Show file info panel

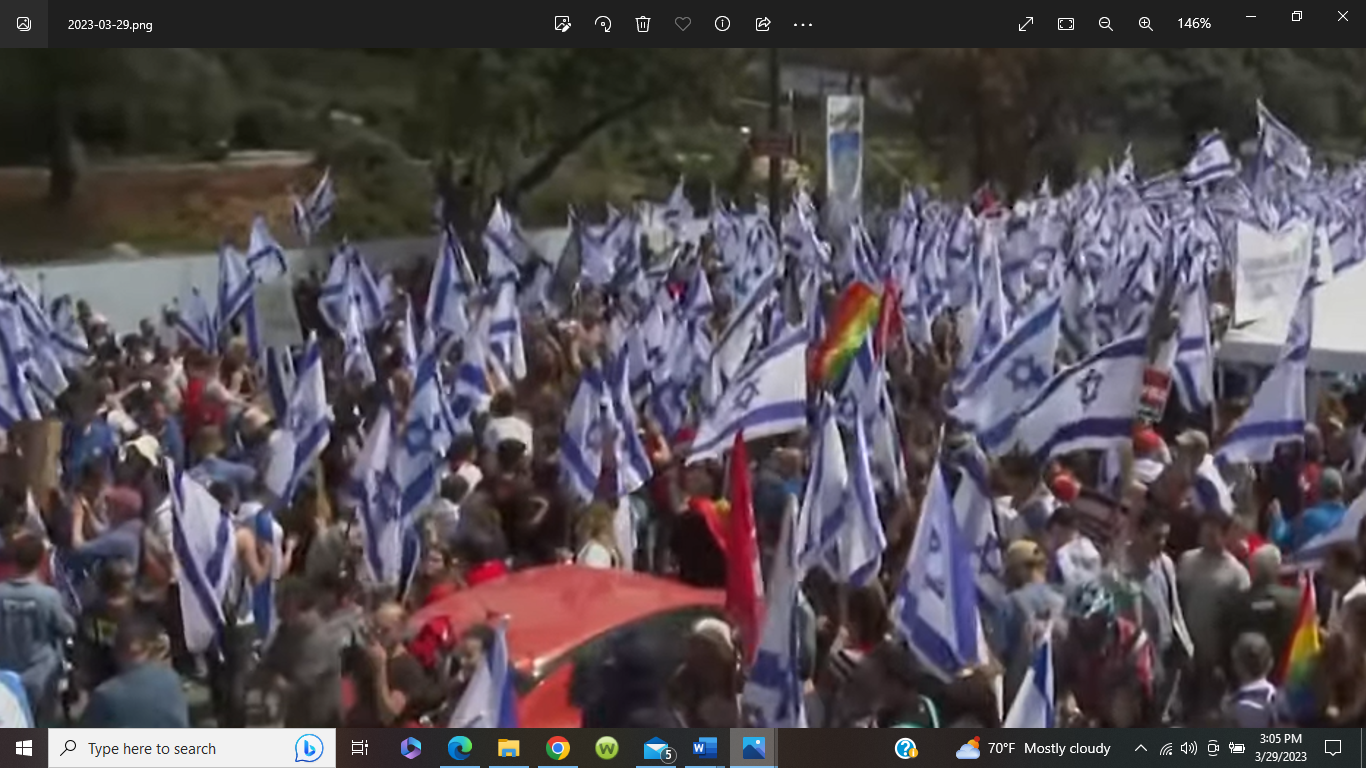pyautogui.click(x=723, y=24)
